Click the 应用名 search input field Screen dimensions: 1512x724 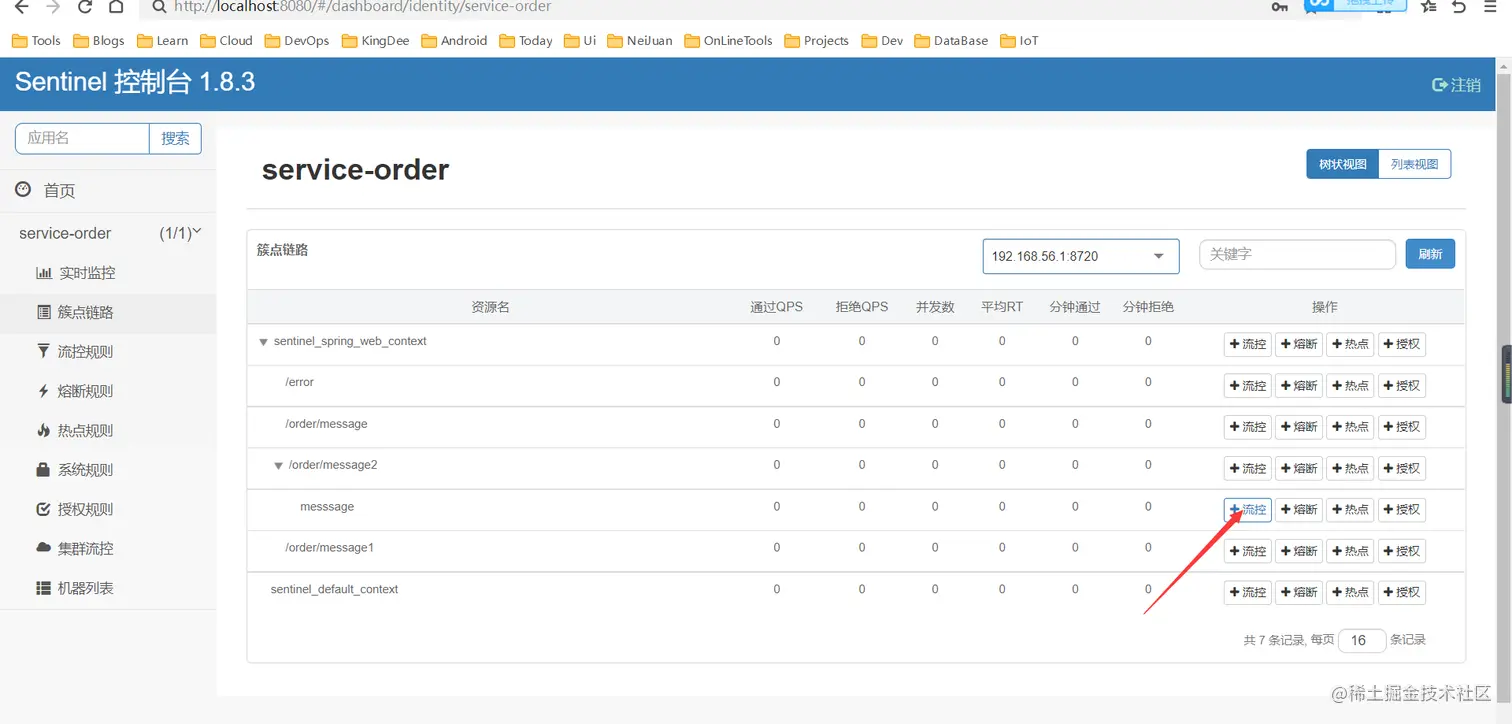click(82, 138)
